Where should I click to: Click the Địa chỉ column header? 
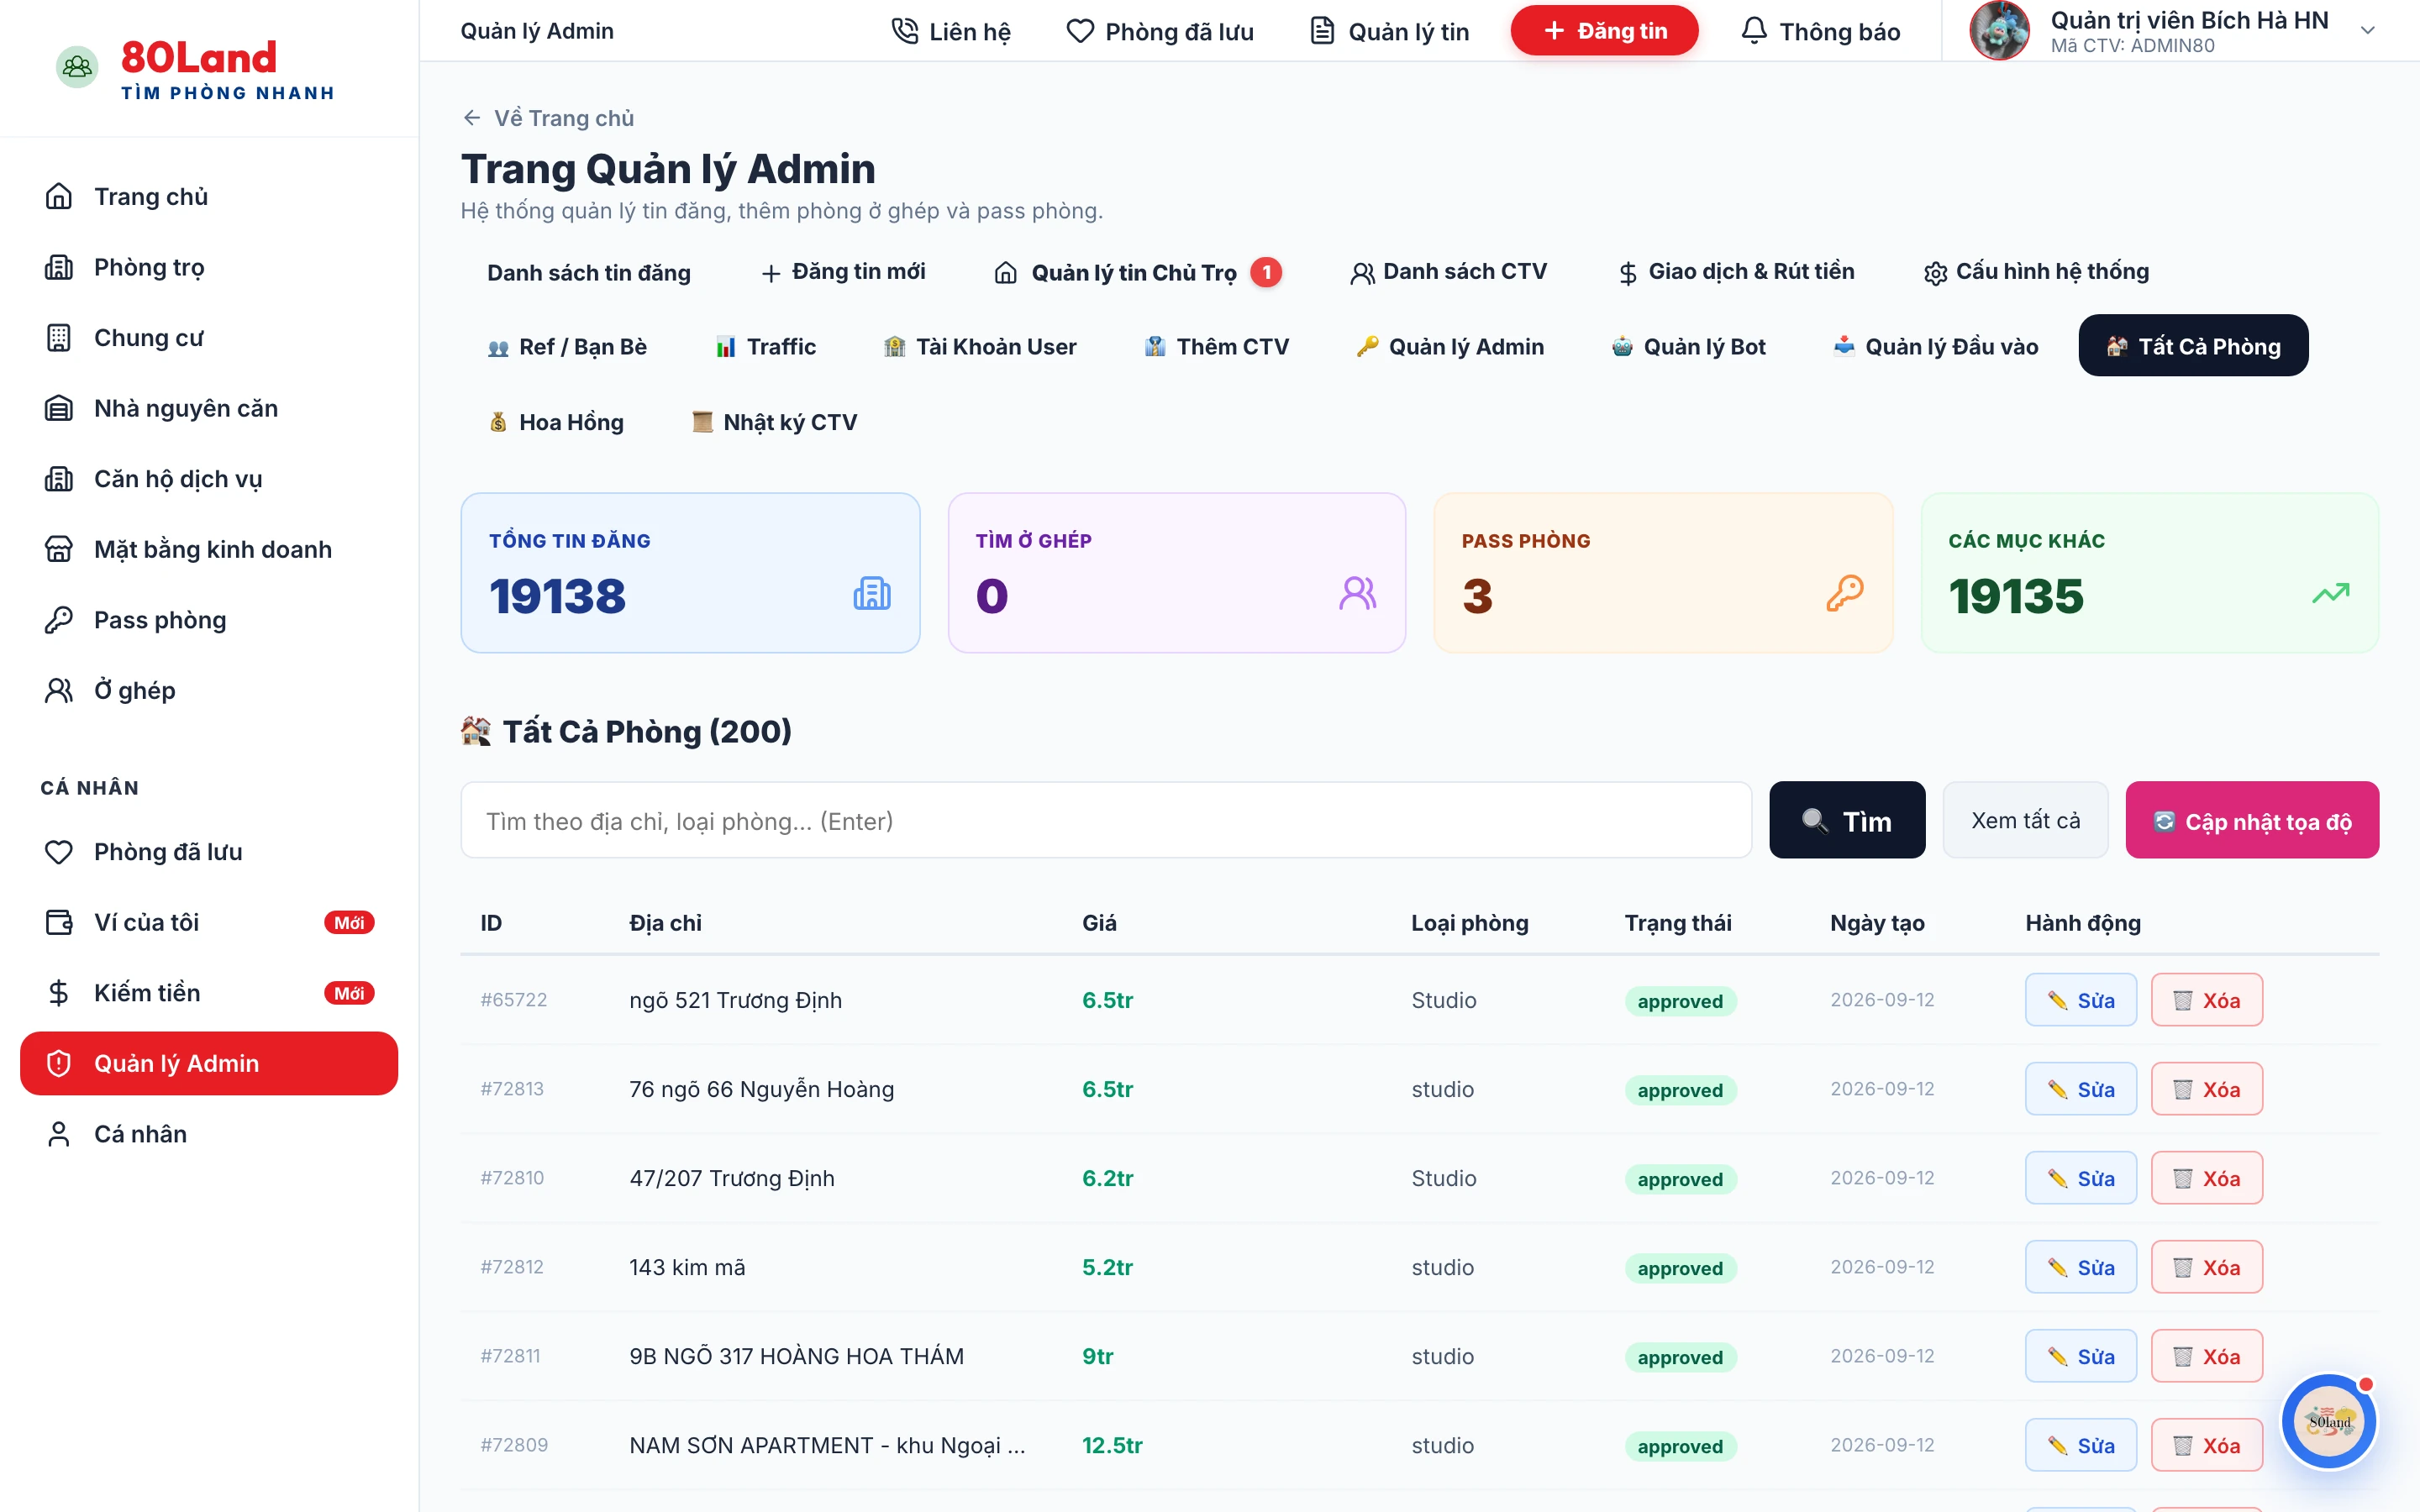coord(665,923)
